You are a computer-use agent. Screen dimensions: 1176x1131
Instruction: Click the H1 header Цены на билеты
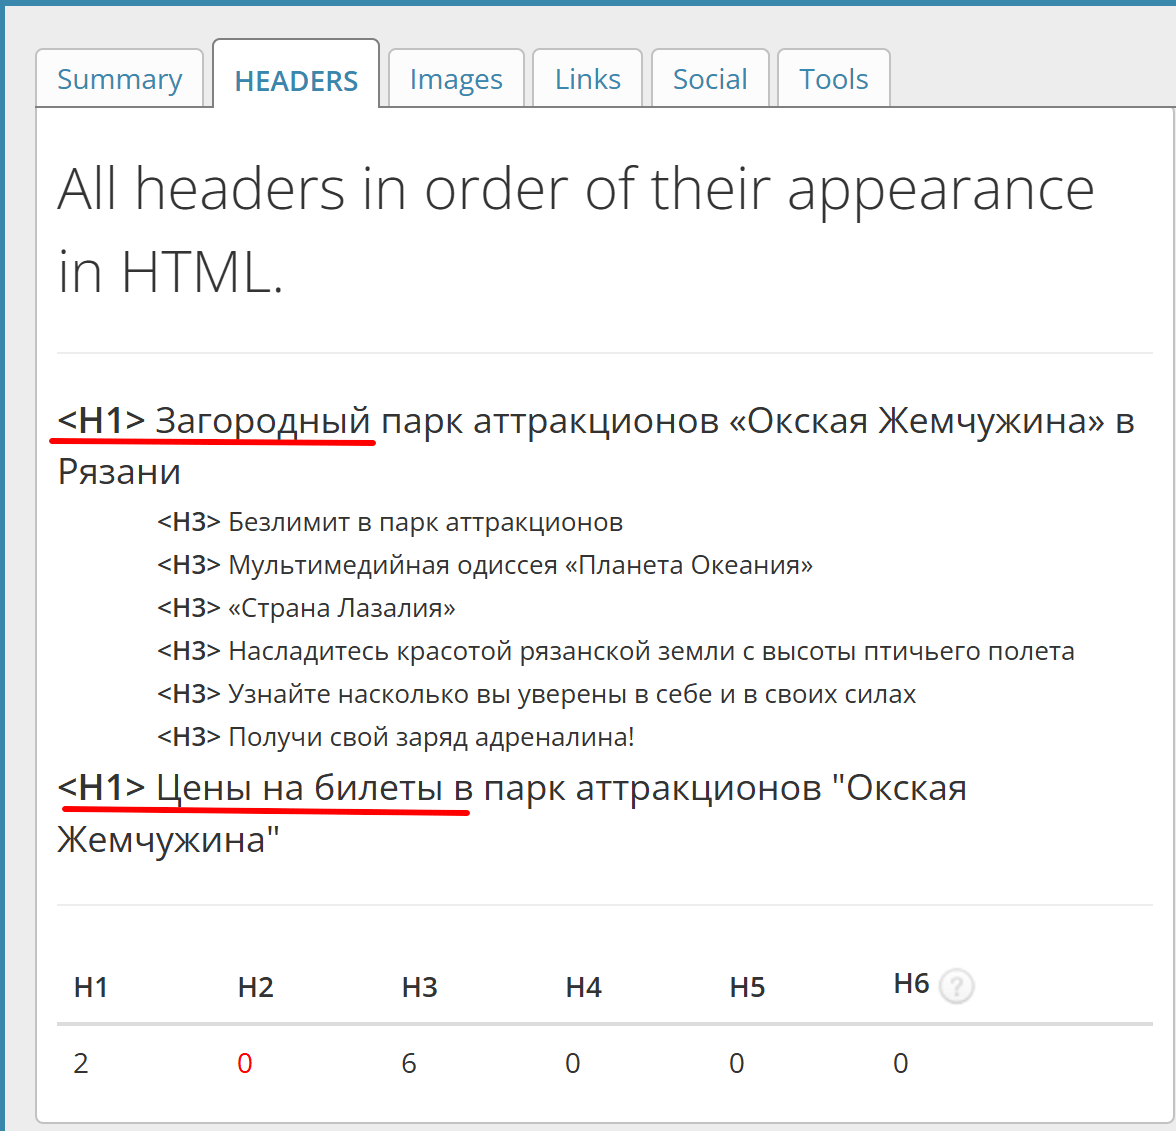[x=512, y=813]
